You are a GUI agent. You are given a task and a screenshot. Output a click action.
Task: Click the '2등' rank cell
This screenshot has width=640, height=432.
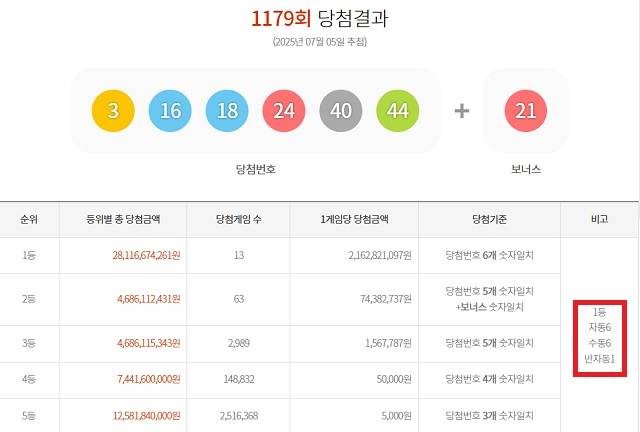tap(29, 299)
